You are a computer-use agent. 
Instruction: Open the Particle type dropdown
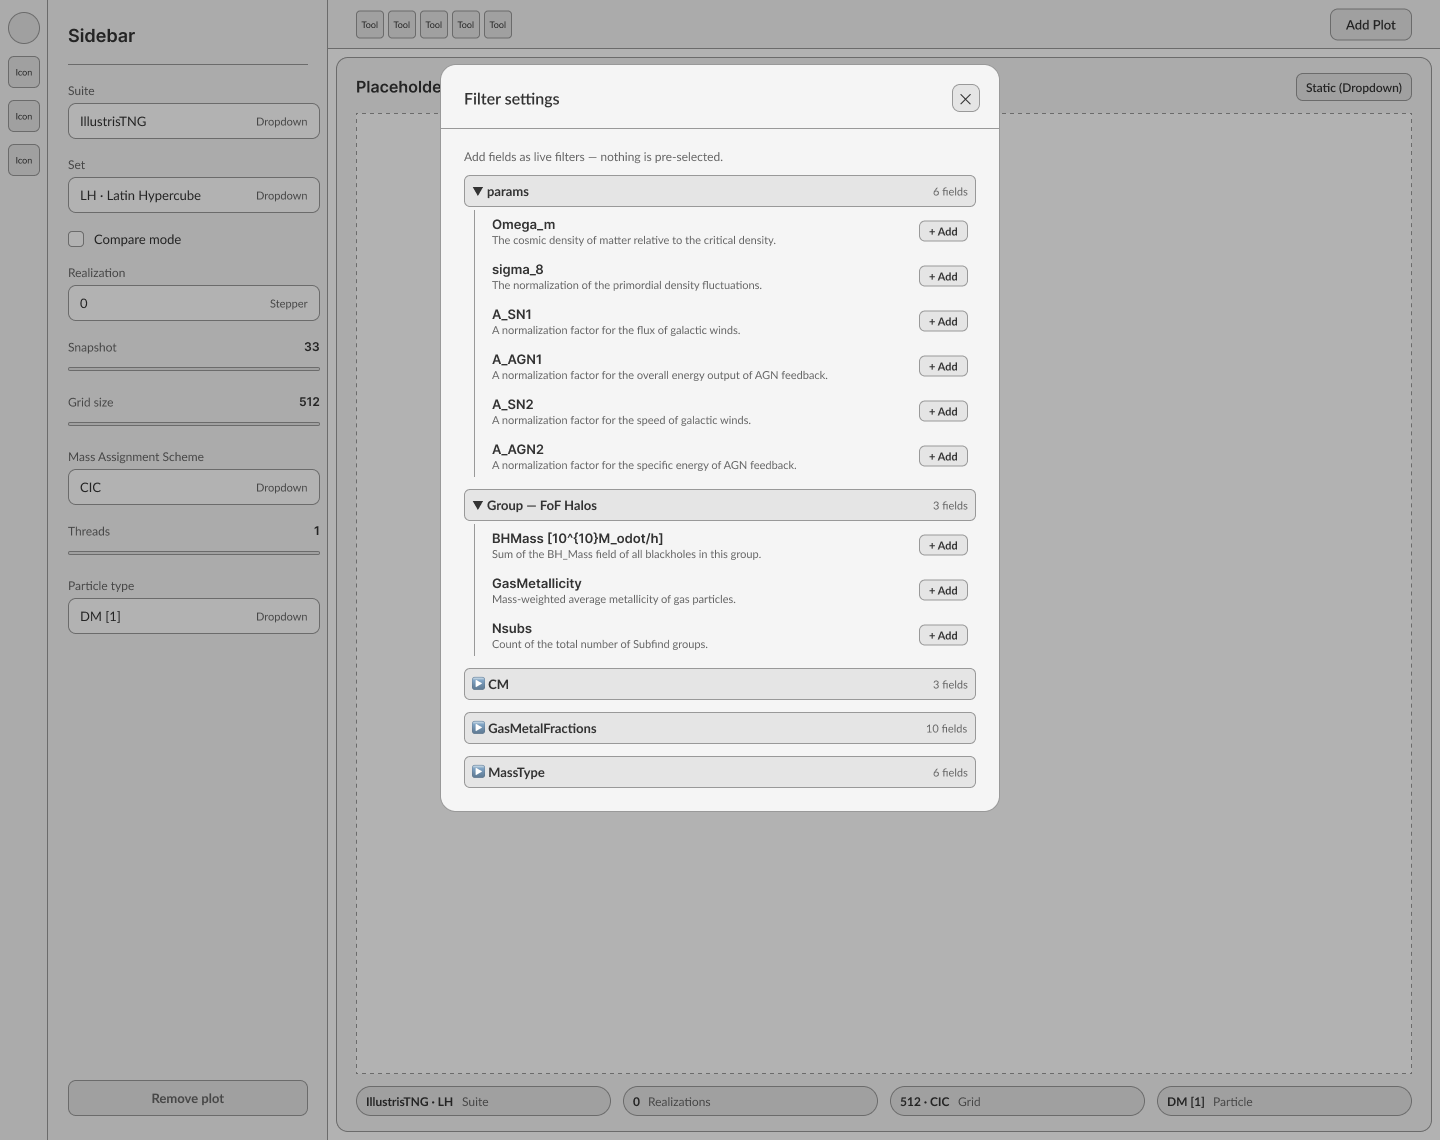tap(194, 616)
